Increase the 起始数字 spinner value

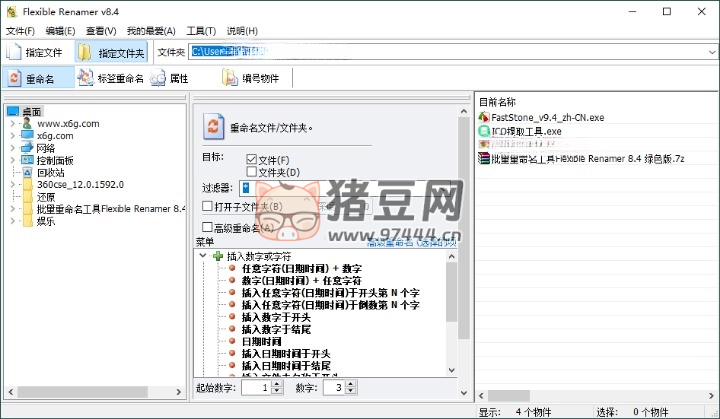click(278, 383)
